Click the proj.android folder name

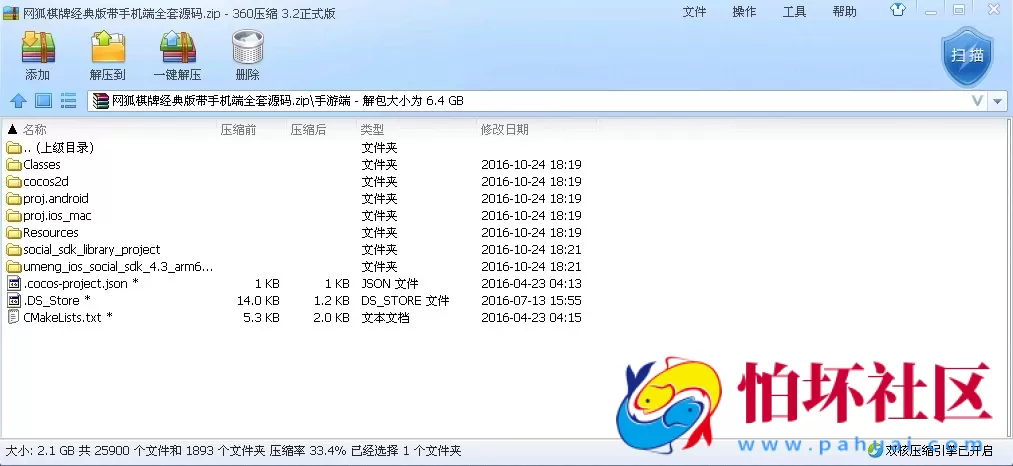[56, 198]
